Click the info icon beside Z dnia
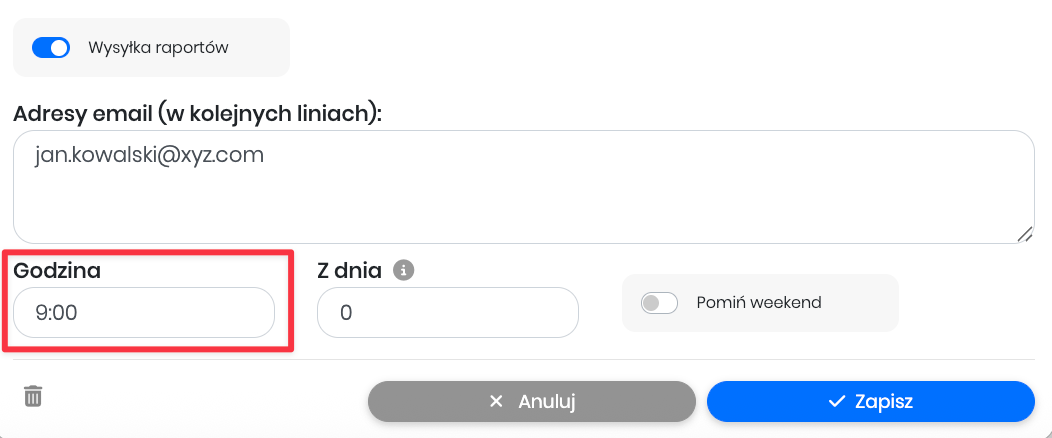 (403, 270)
